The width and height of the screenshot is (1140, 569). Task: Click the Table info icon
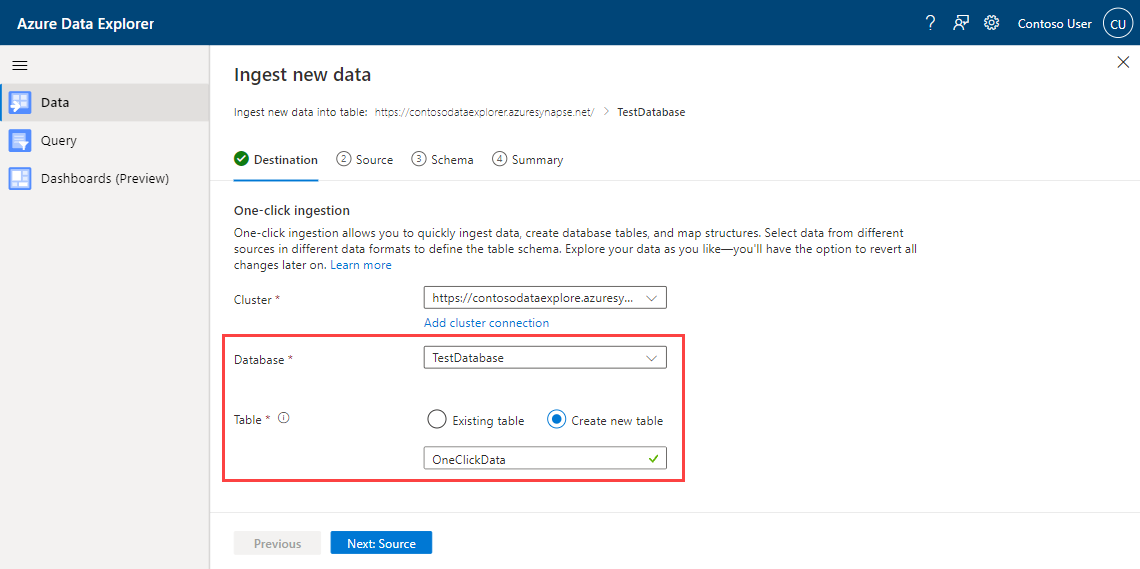[284, 418]
